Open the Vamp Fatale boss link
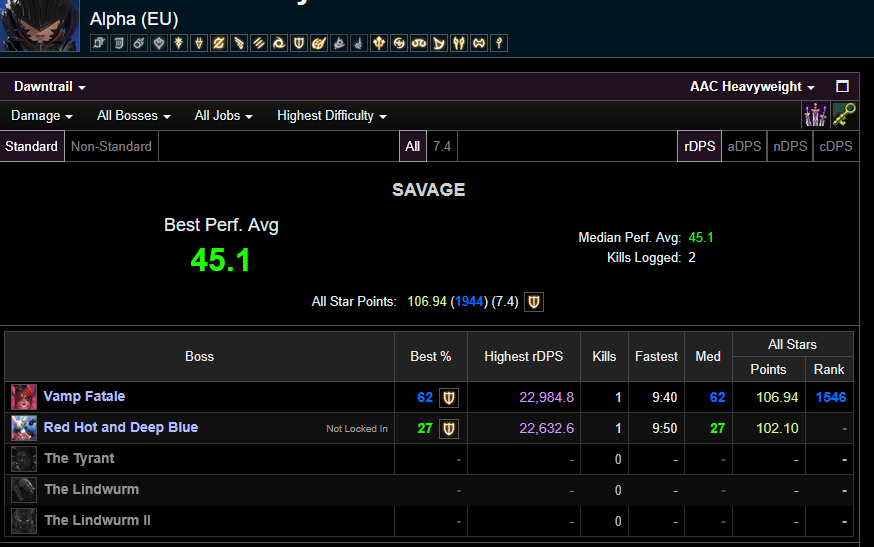Viewport: 874px width, 547px height. click(x=84, y=396)
